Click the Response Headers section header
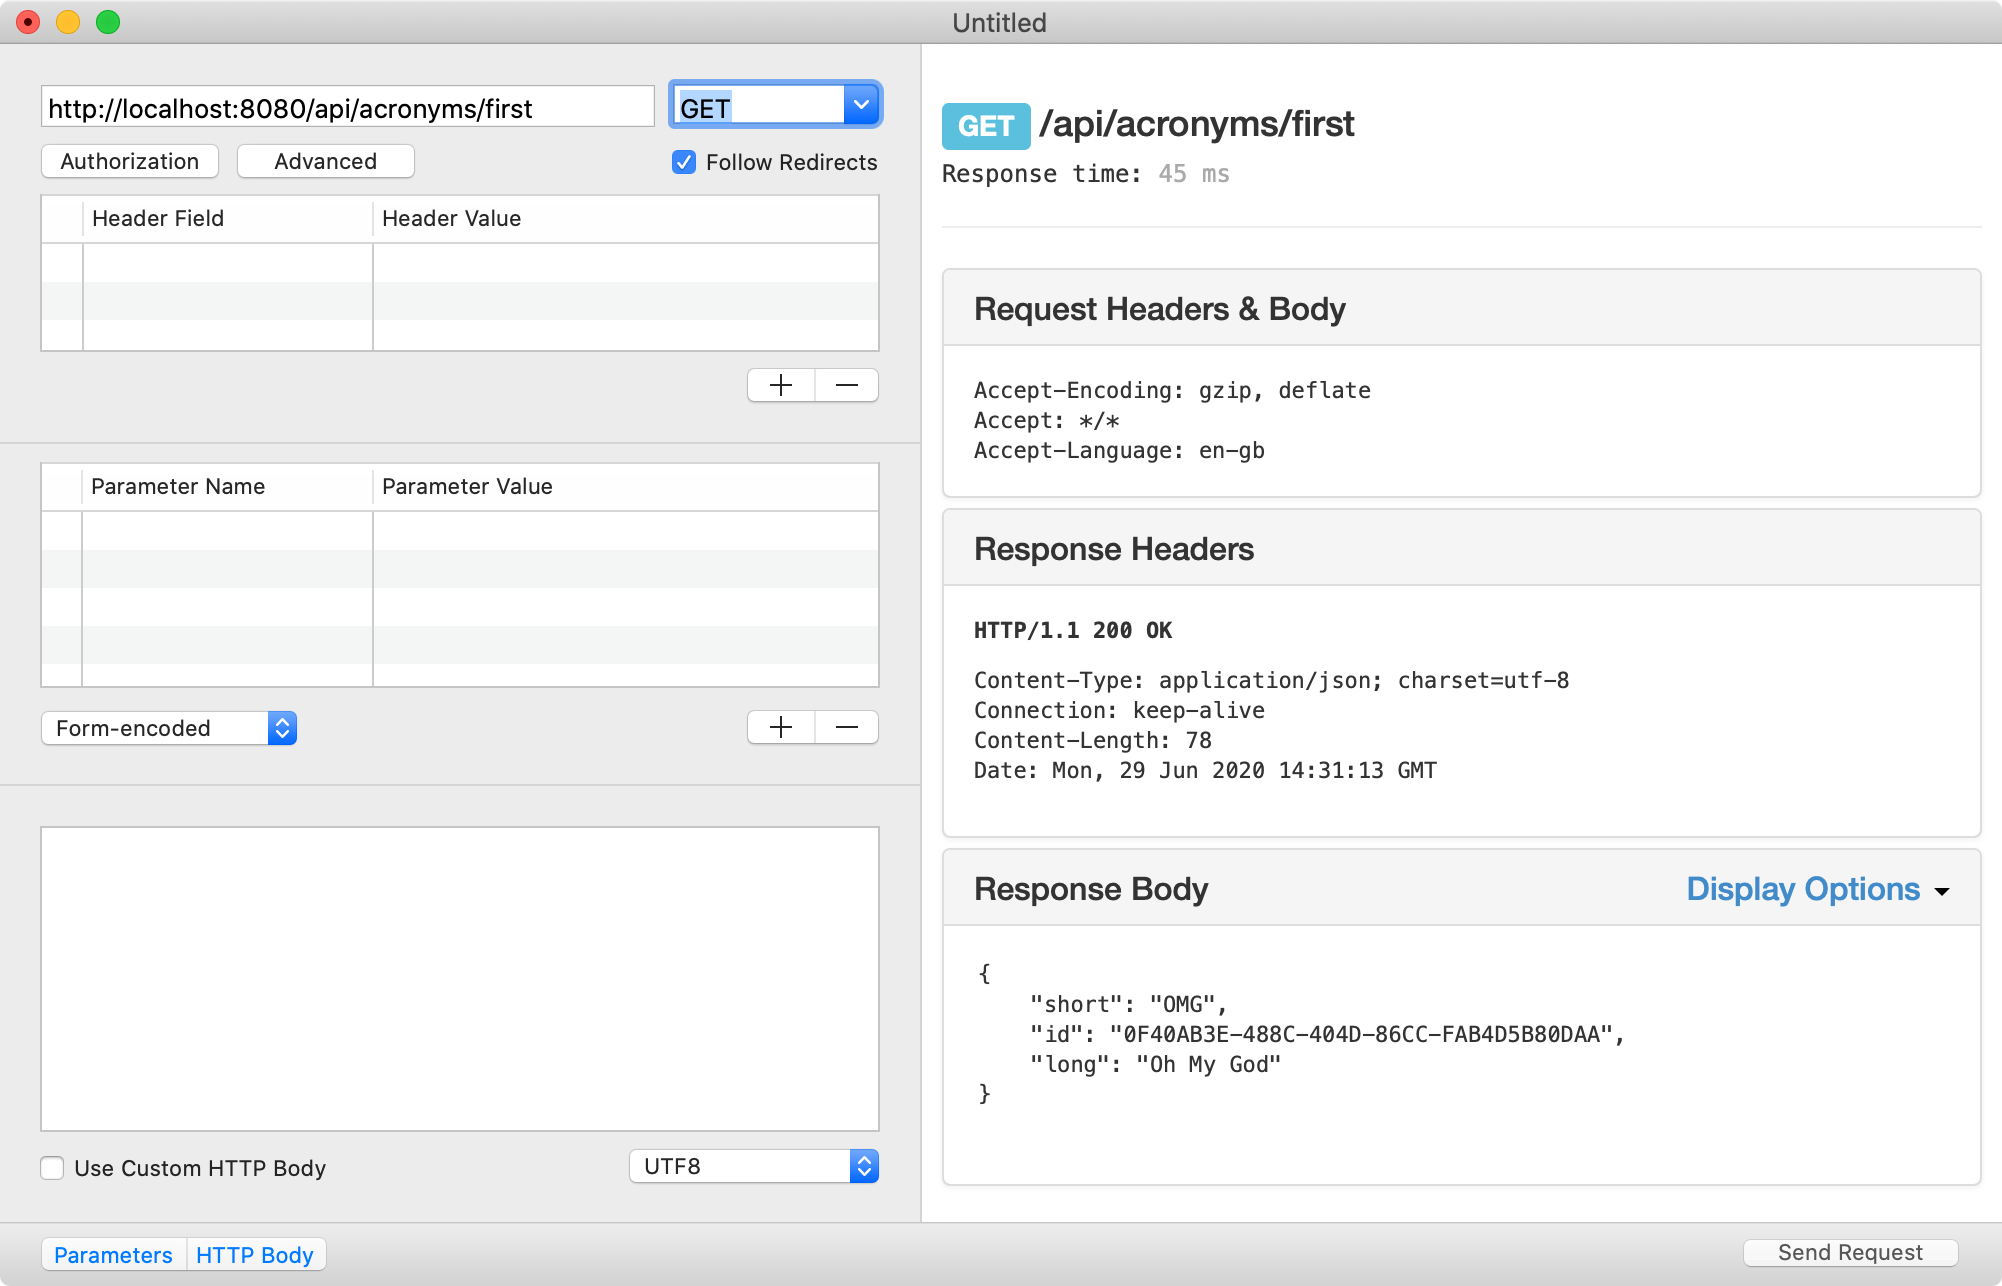 [1461, 548]
